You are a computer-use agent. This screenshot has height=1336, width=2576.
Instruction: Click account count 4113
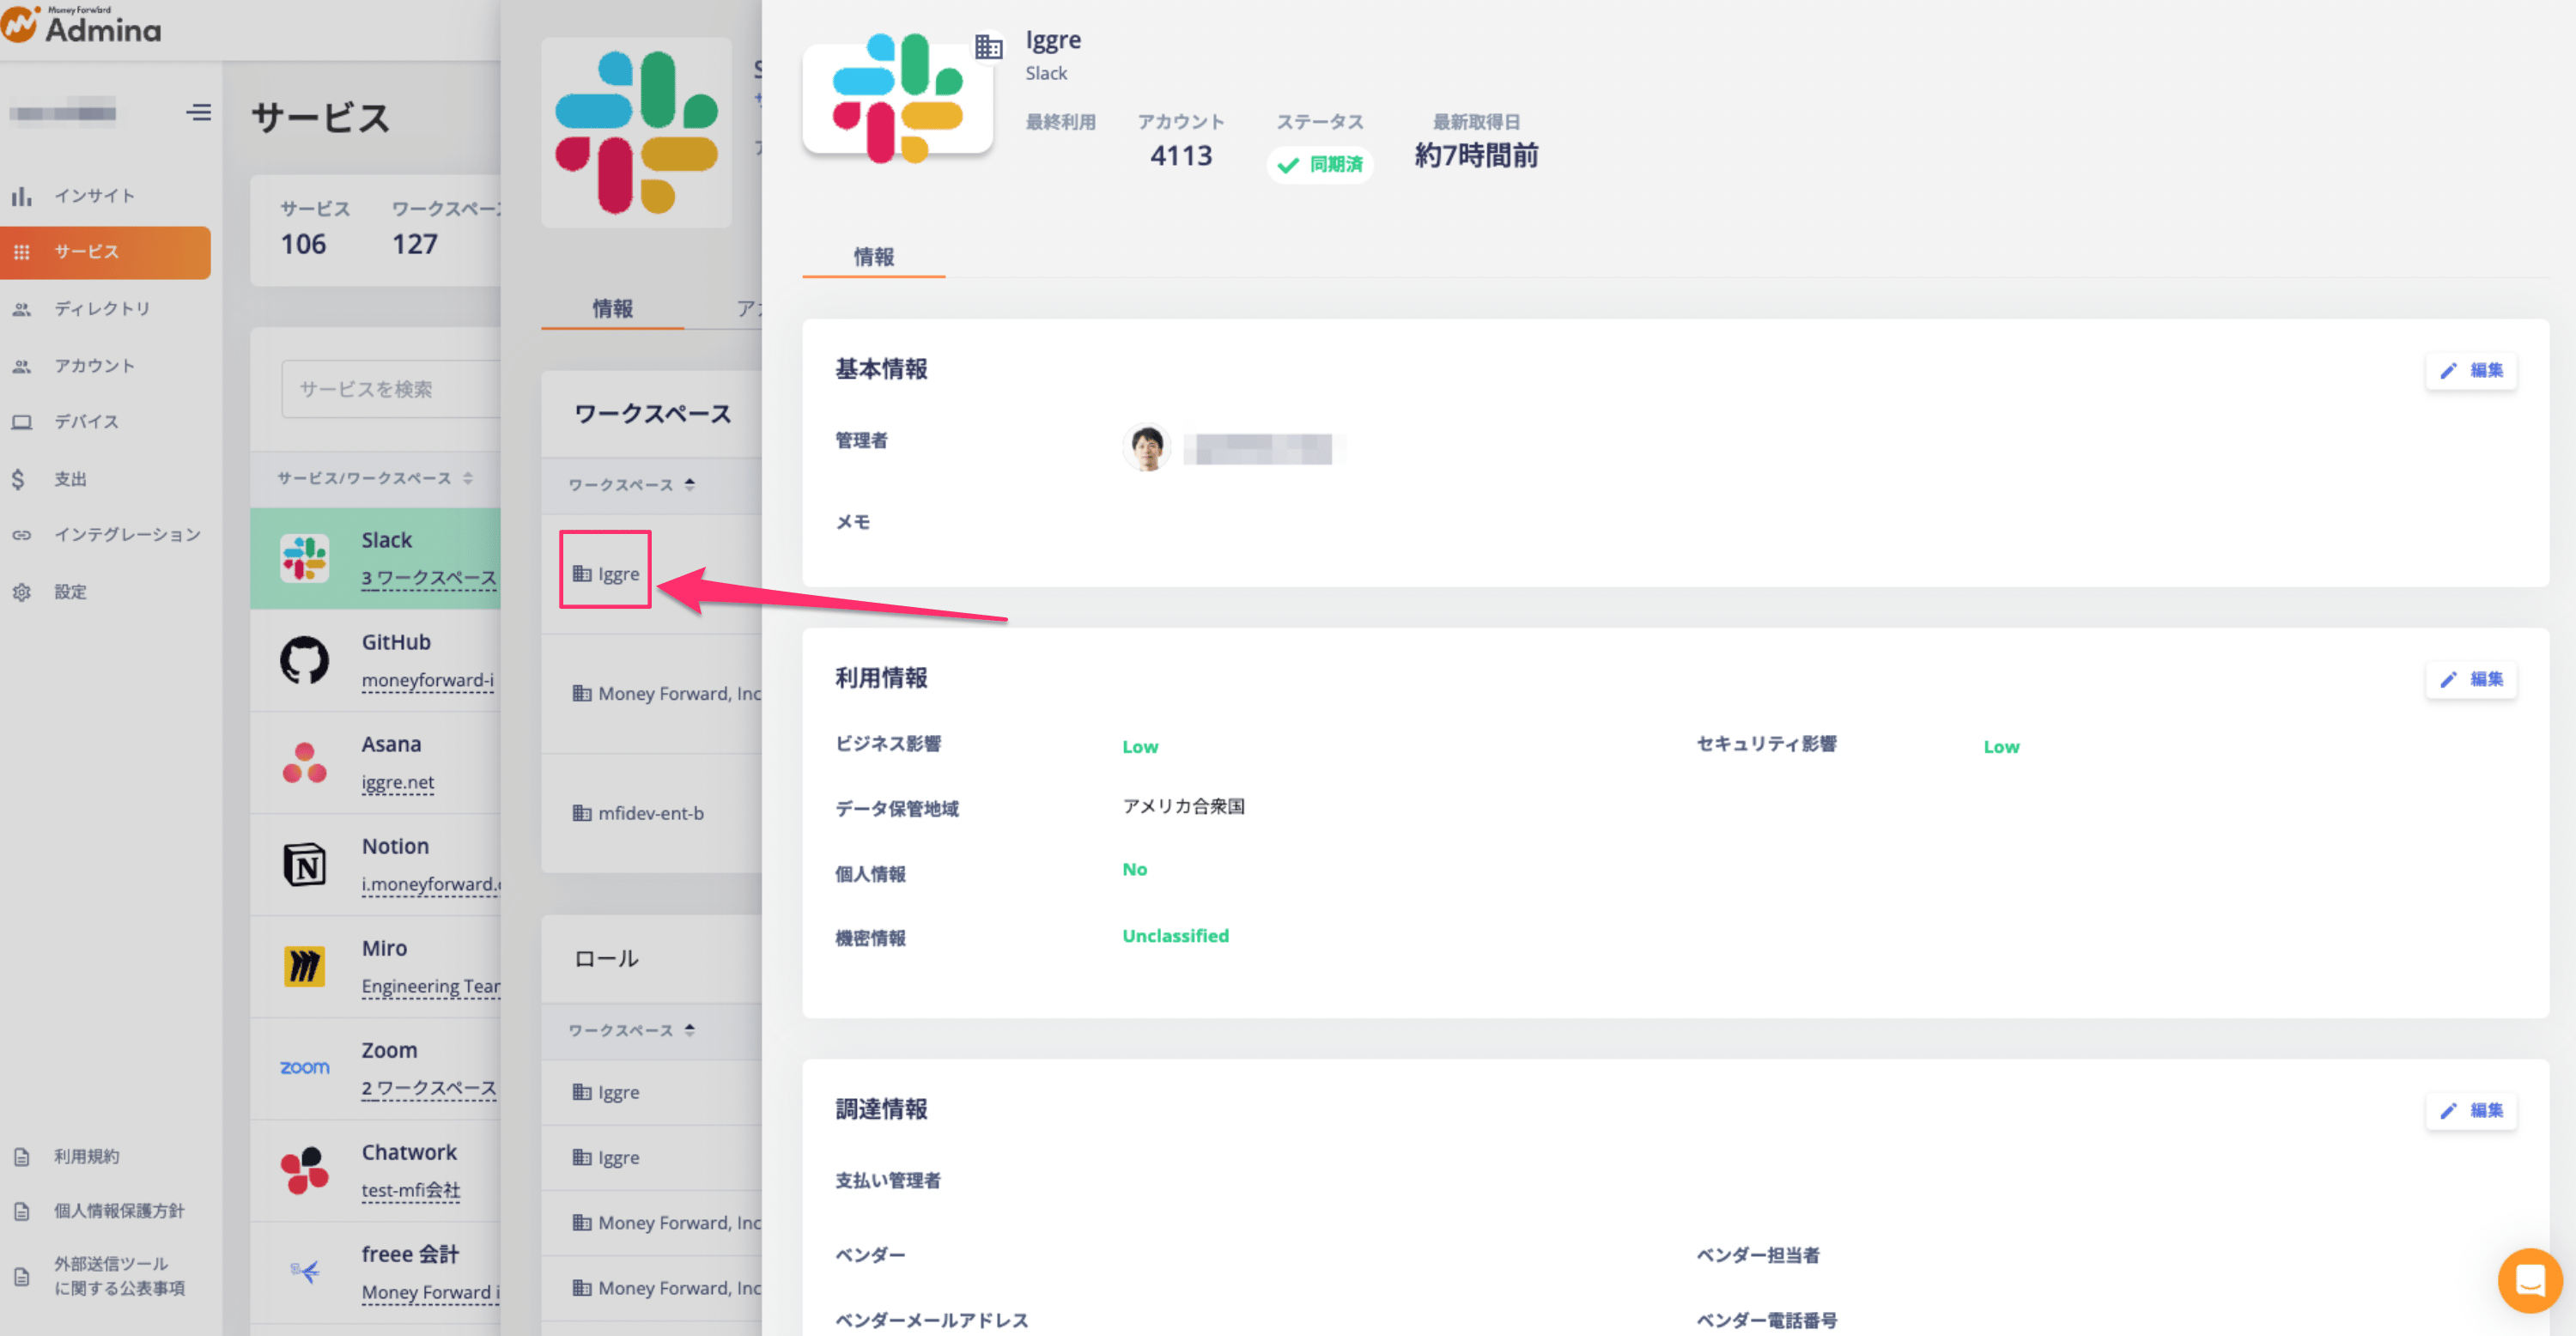(x=1181, y=156)
